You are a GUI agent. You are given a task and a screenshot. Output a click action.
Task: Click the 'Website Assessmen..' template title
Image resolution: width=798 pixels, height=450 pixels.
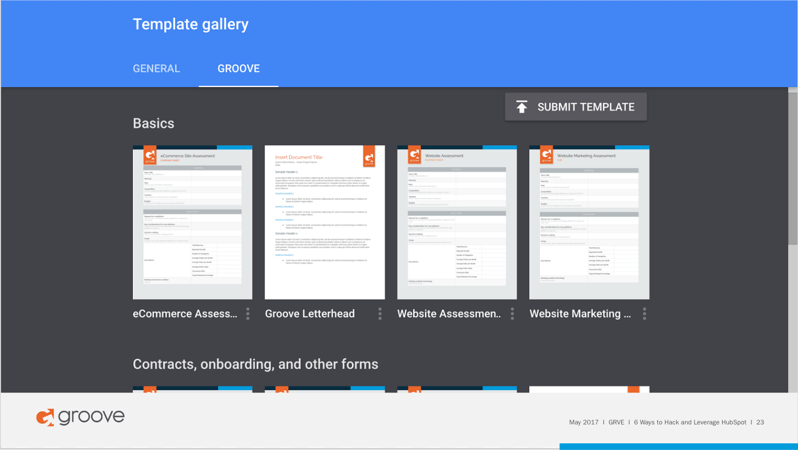449,314
